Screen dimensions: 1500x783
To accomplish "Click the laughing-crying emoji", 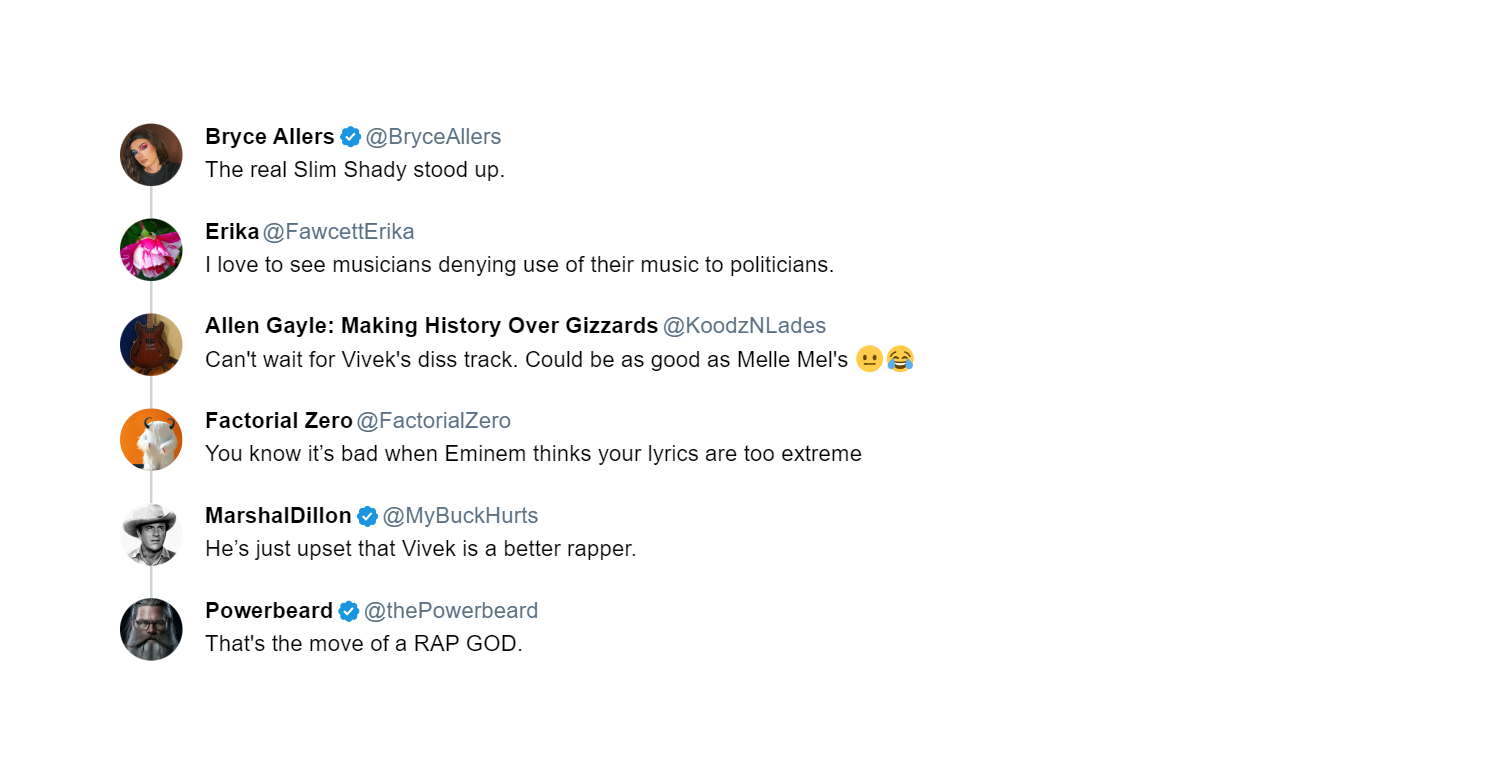I will (900, 359).
